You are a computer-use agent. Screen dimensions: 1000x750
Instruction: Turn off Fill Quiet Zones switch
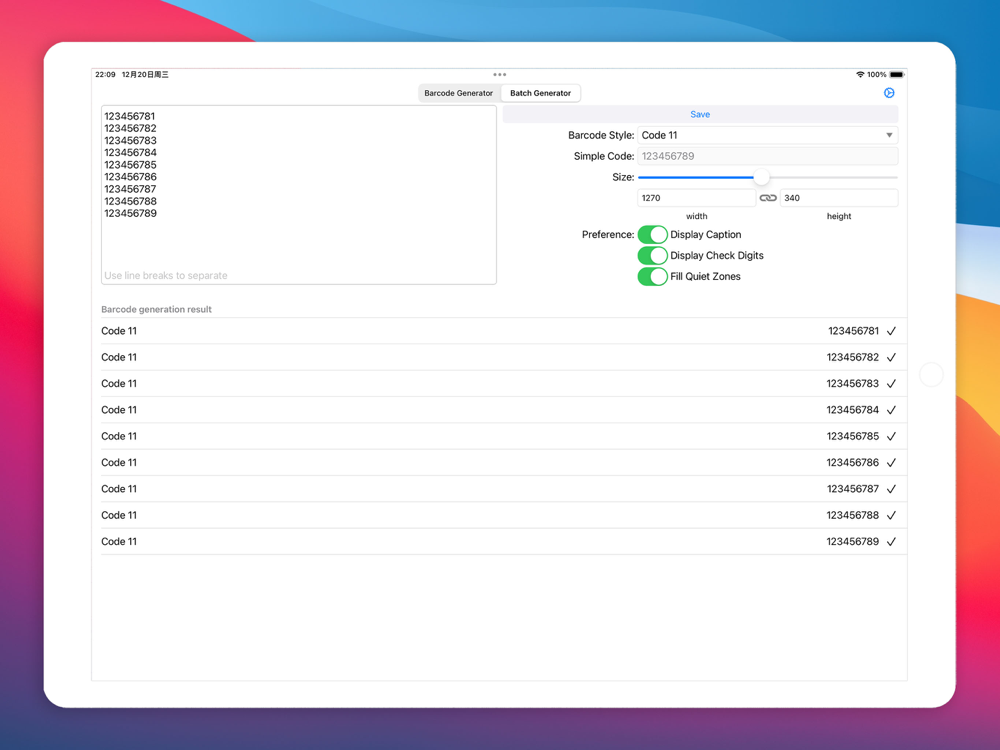click(x=652, y=277)
